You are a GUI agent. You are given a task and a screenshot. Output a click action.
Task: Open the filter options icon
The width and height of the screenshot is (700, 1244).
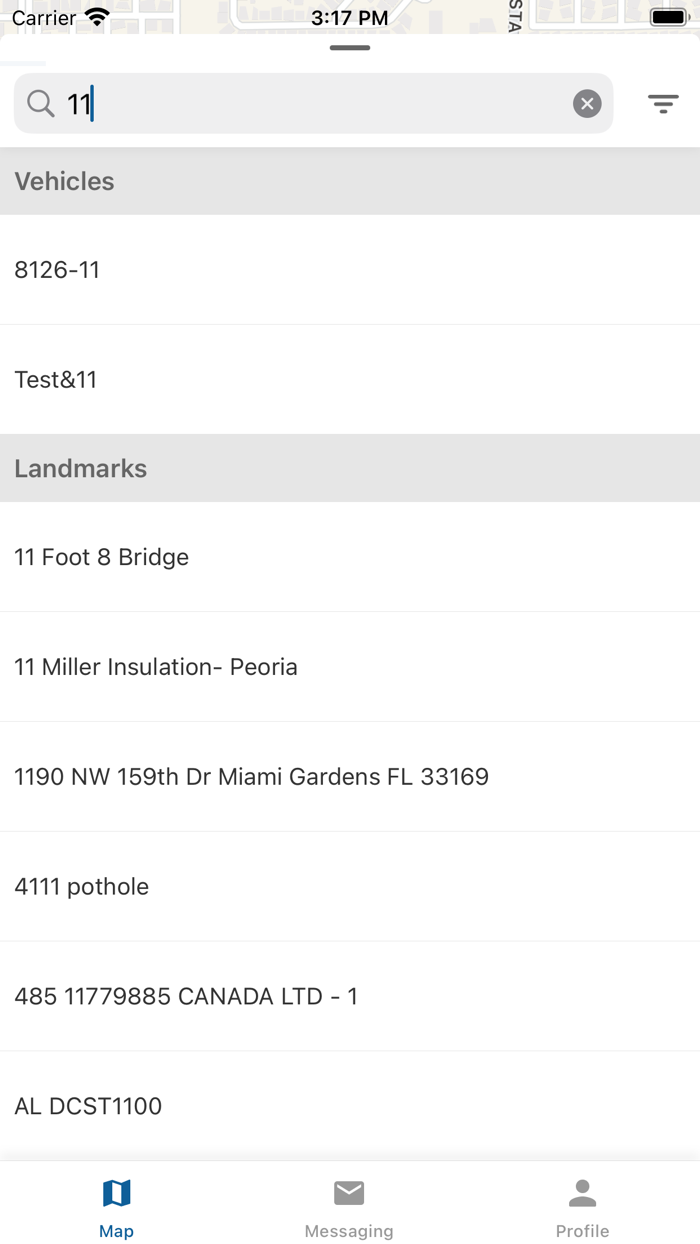pyautogui.click(x=663, y=103)
